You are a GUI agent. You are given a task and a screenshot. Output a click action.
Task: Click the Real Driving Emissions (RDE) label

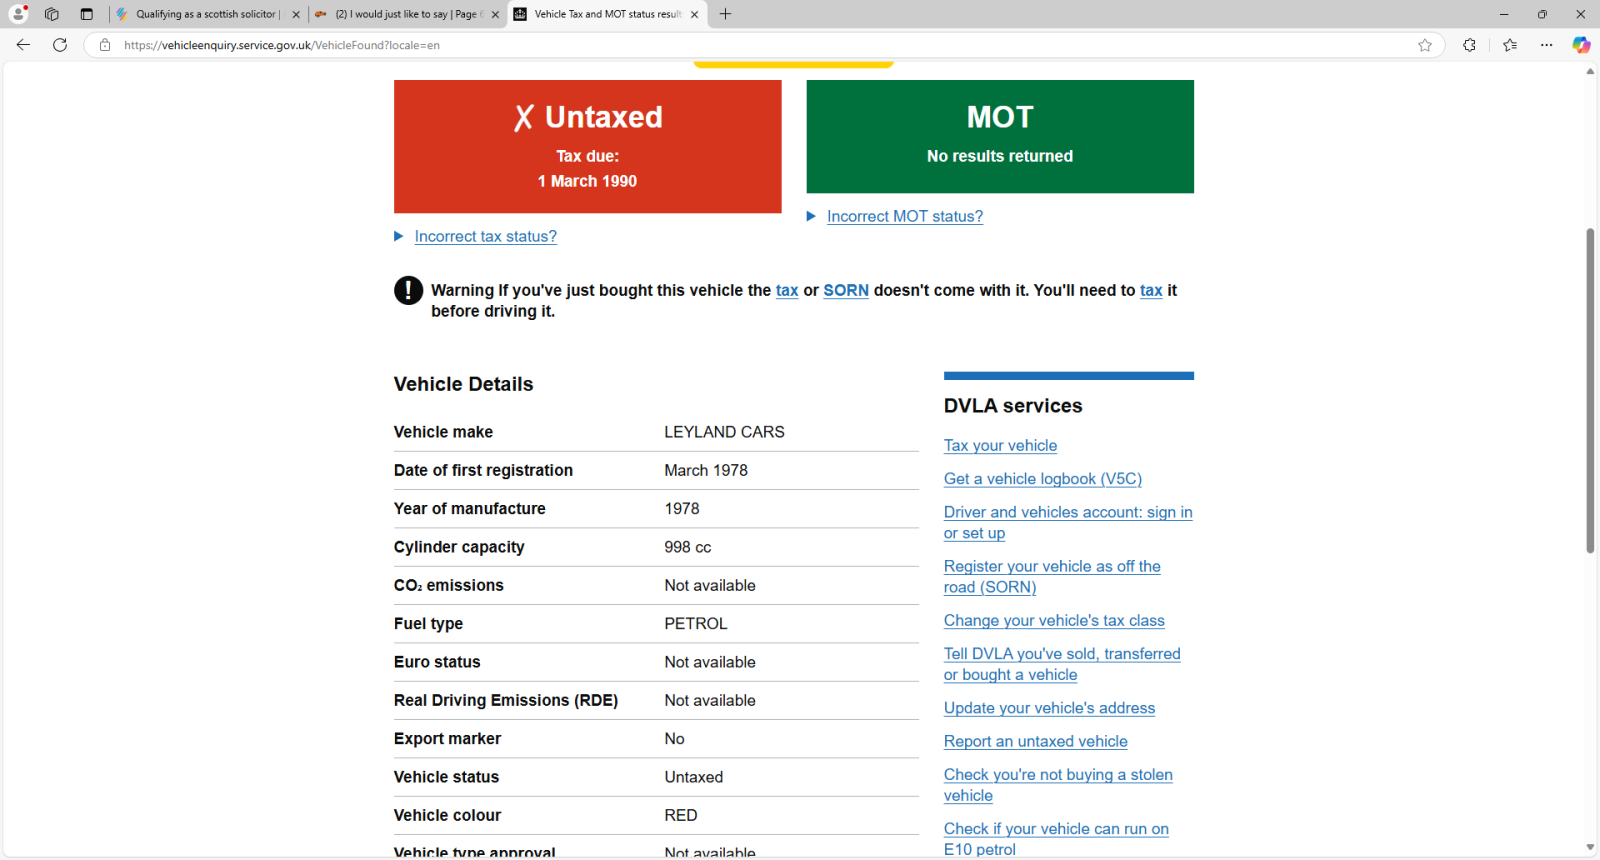pos(506,701)
